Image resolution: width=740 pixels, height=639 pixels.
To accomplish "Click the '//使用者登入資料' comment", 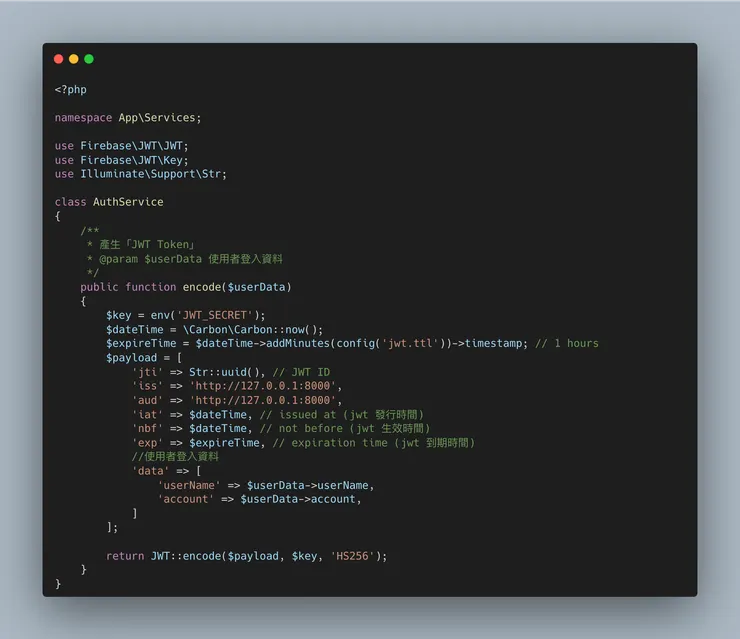I will point(175,456).
